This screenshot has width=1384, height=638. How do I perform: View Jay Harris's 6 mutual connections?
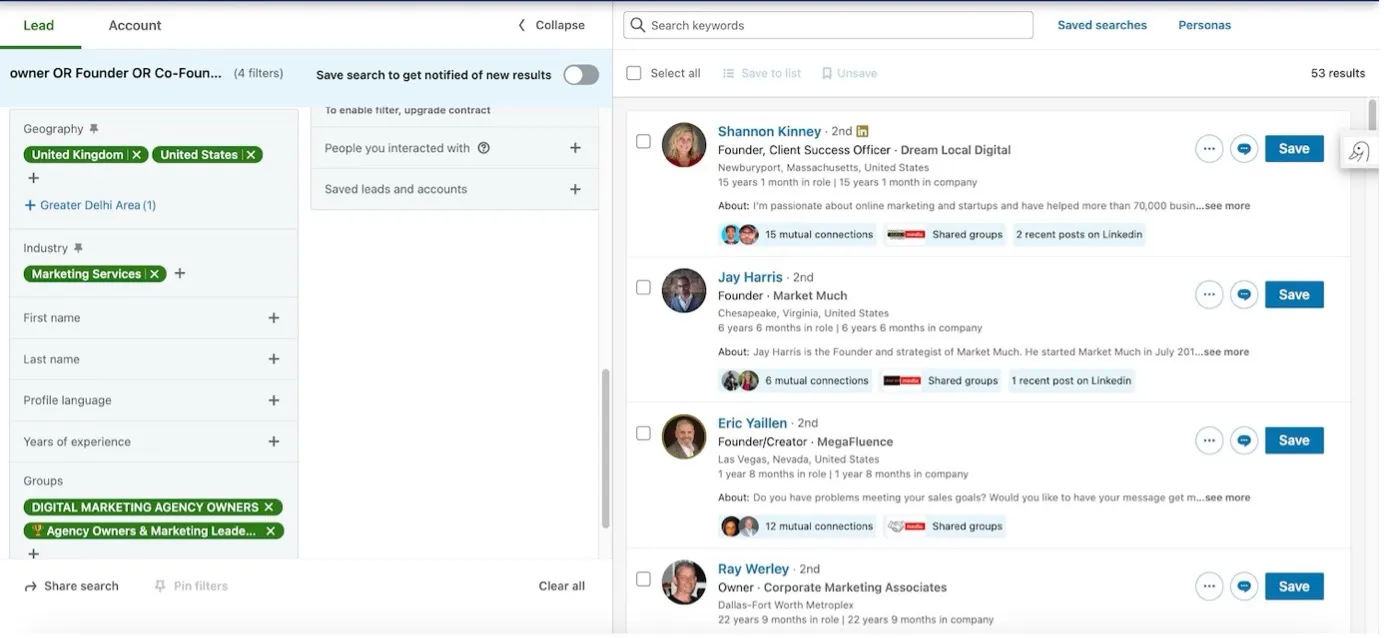click(795, 381)
